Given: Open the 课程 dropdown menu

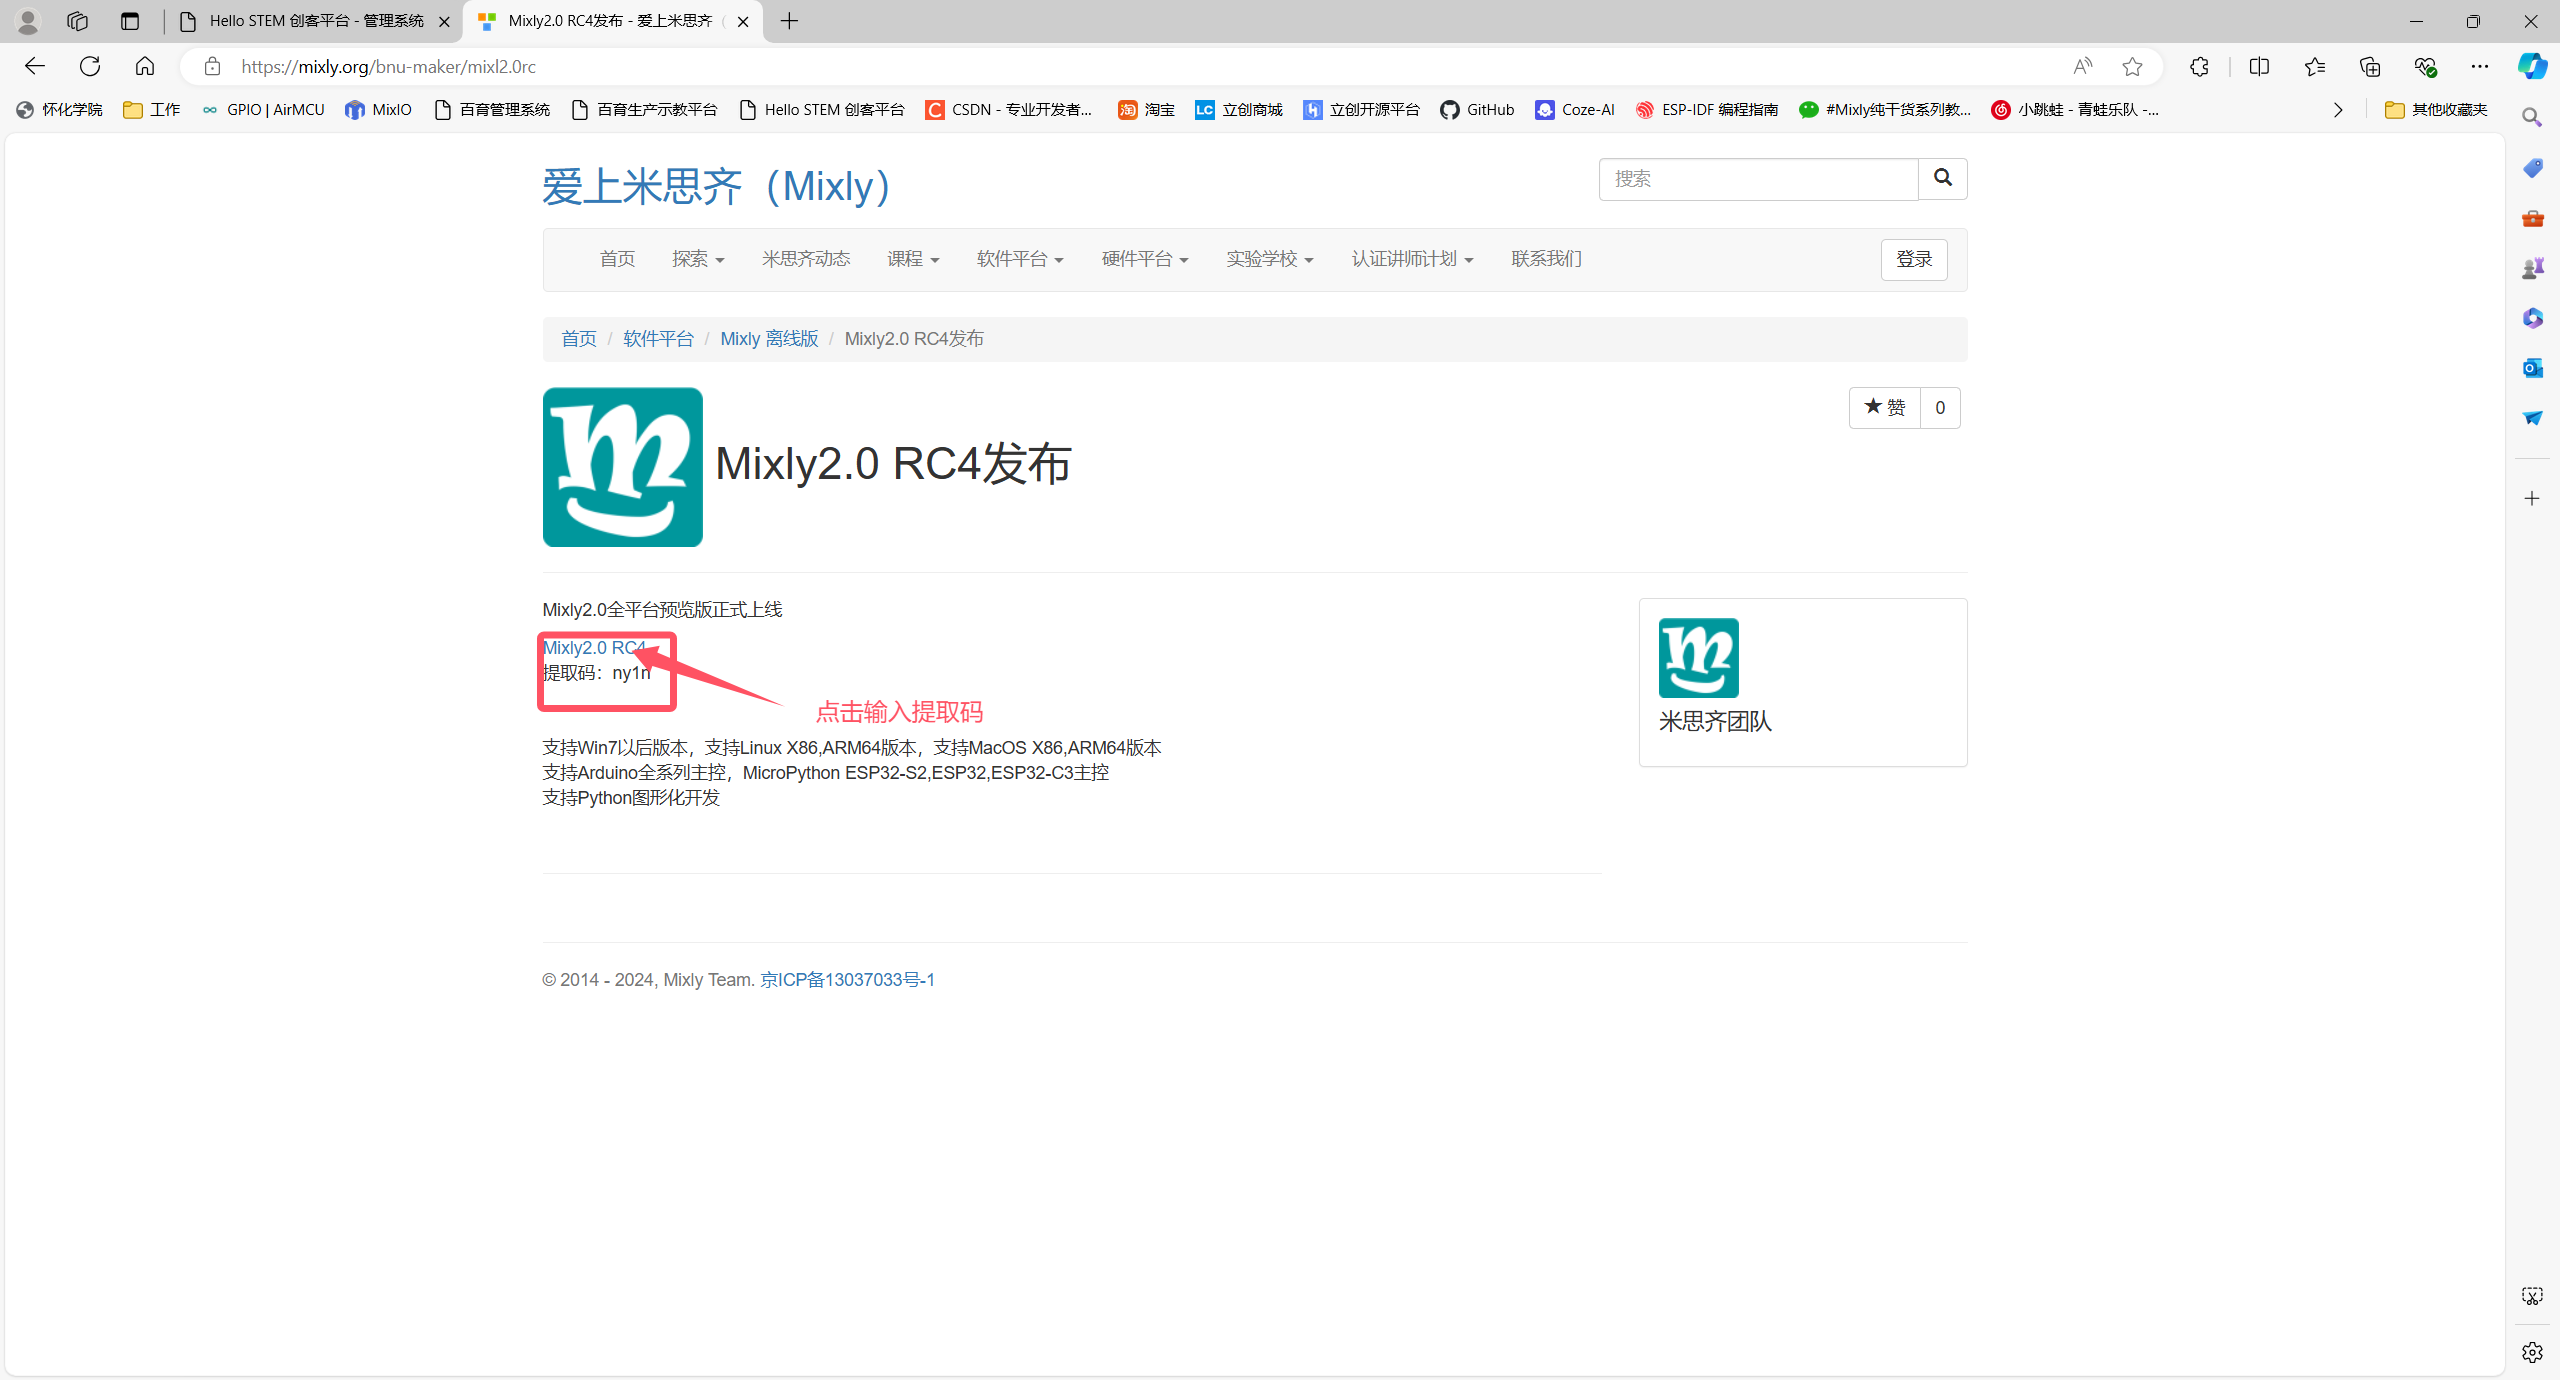Looking at the screenshot, I should pos(911,259).
